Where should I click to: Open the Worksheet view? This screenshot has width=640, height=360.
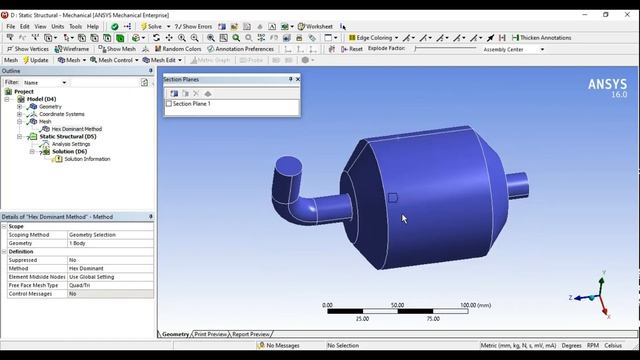click(315, 27)
